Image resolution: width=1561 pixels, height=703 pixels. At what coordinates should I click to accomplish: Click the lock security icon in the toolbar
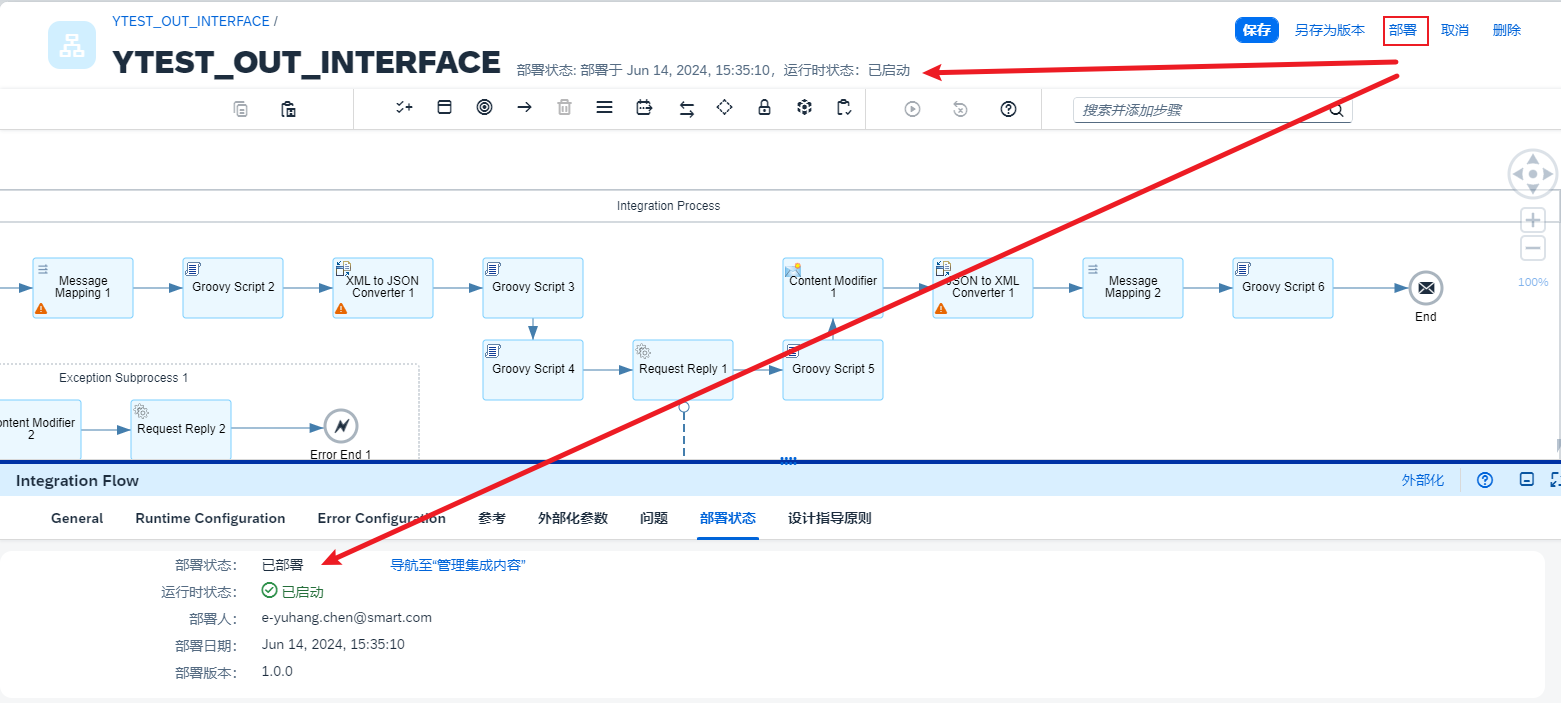764,108
